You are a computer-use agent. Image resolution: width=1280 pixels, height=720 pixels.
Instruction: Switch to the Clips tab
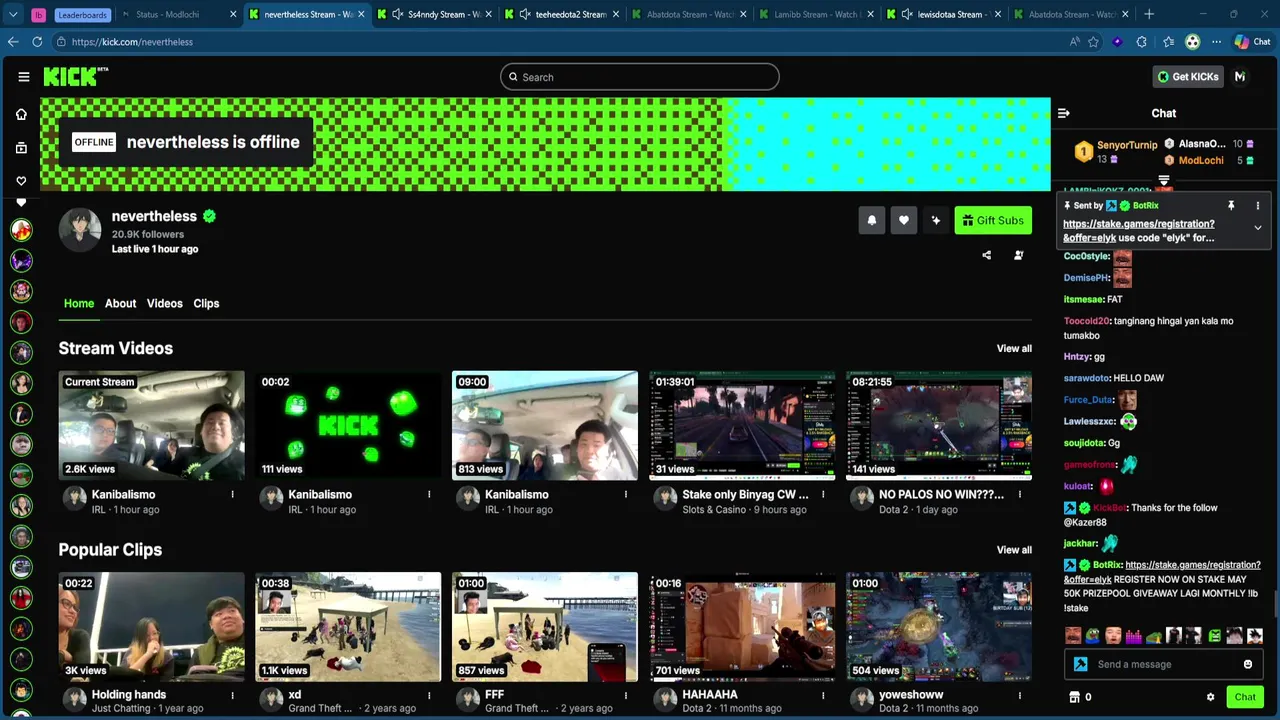[x=206, y=304]
